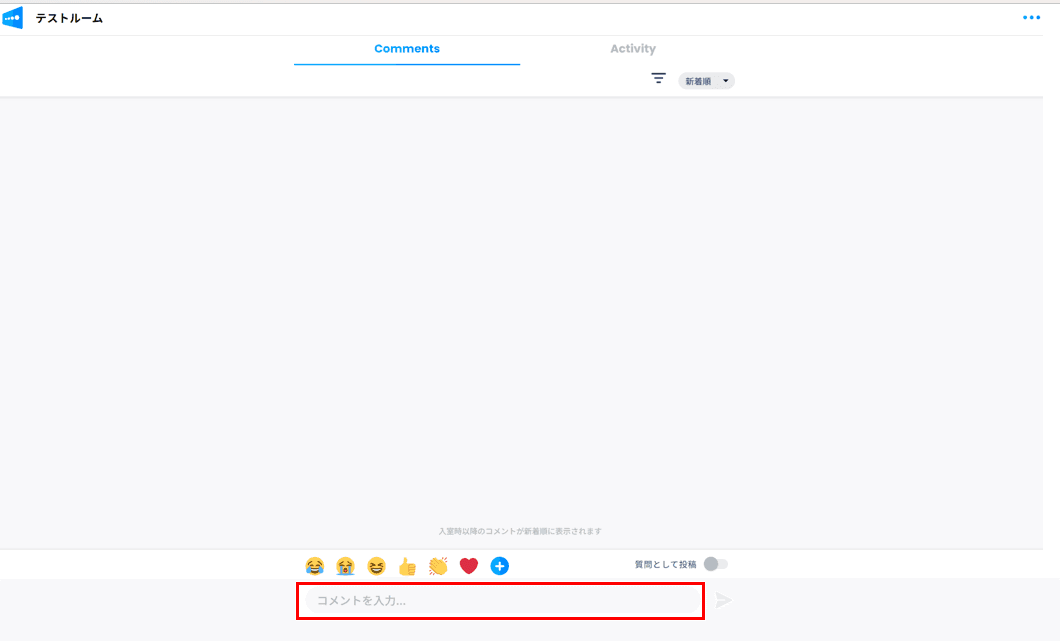Click the grinning squinting face emoji
The image size is (1060, 641).
(376, 566)
